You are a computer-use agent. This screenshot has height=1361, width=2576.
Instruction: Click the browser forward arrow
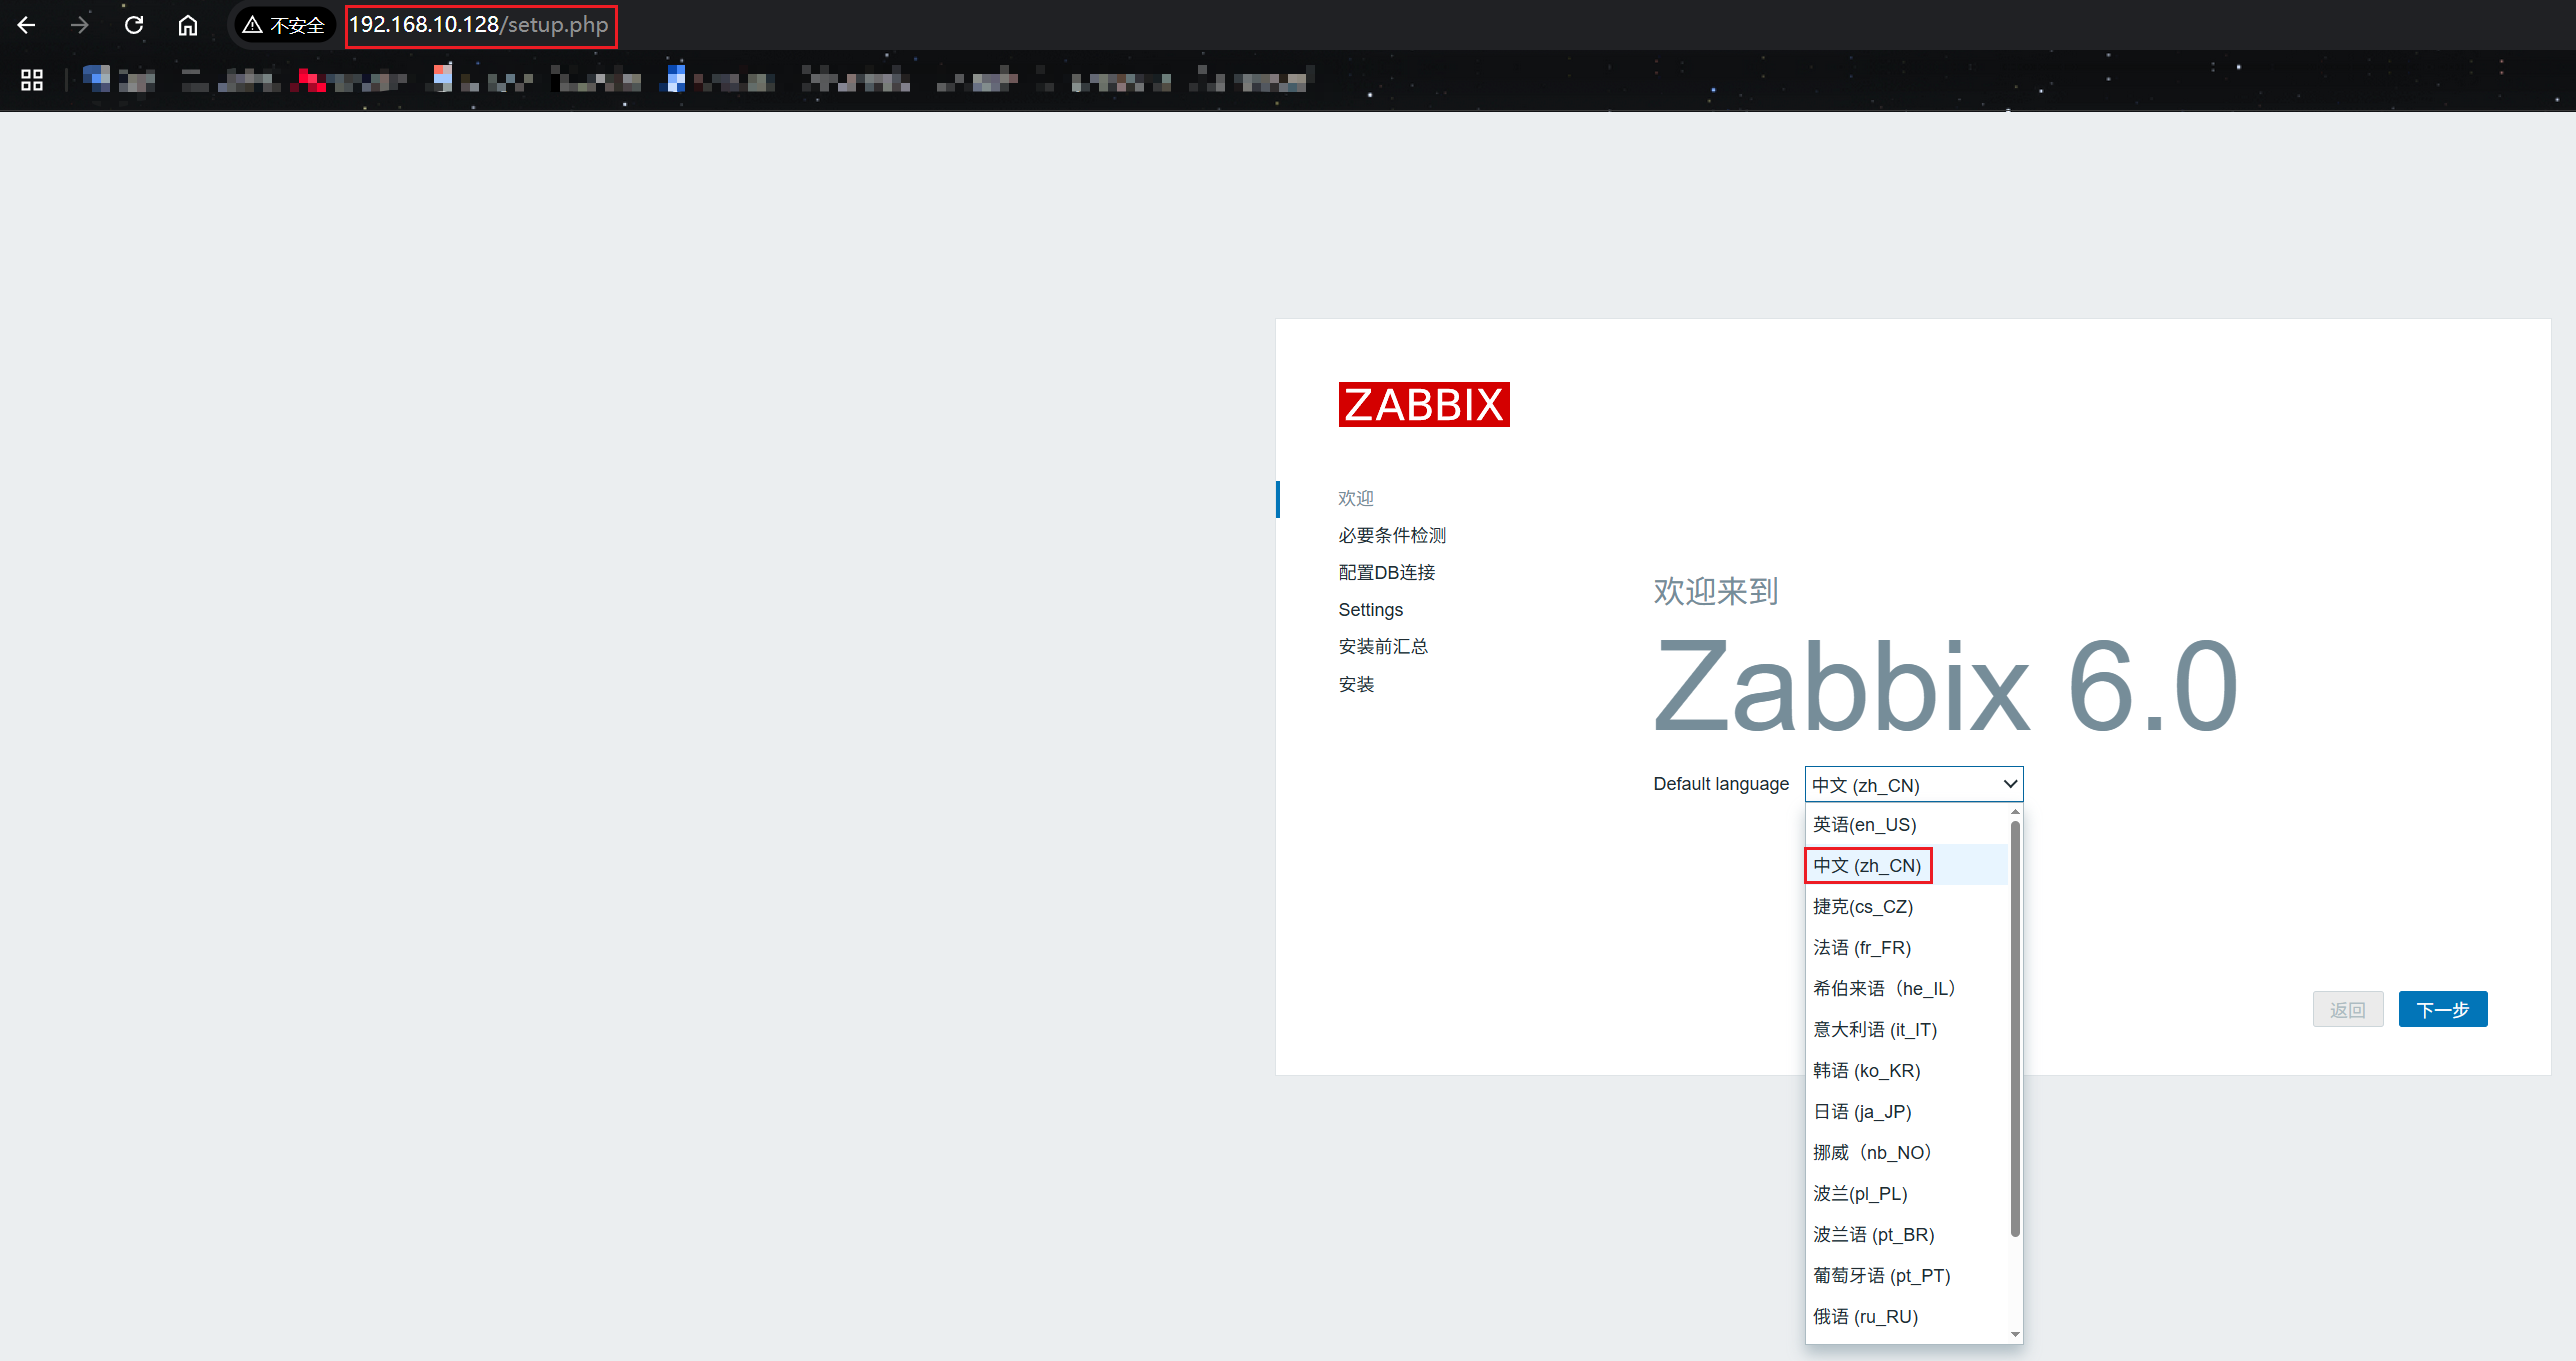[x=80, y=25]
